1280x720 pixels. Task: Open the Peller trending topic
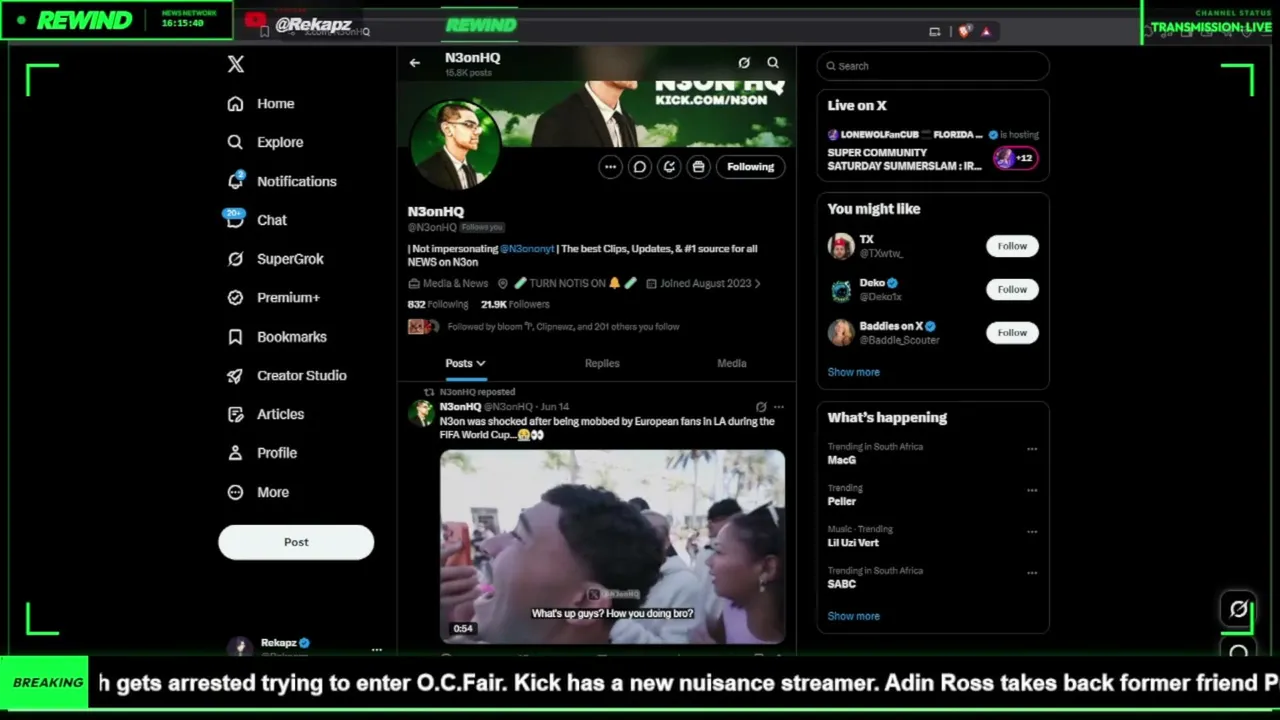click(842, 501)
